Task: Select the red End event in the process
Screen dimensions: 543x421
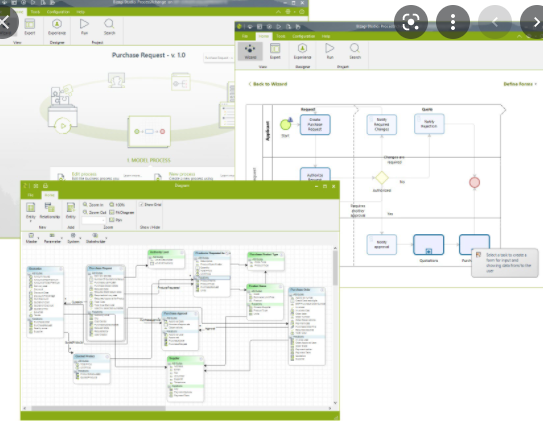Action: [x=474, y=182]
